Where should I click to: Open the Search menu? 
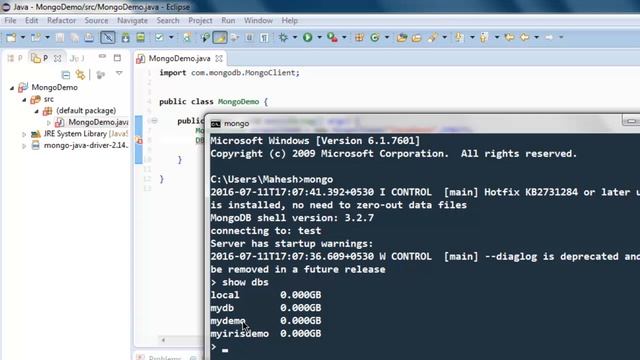(x=168, y=20)
